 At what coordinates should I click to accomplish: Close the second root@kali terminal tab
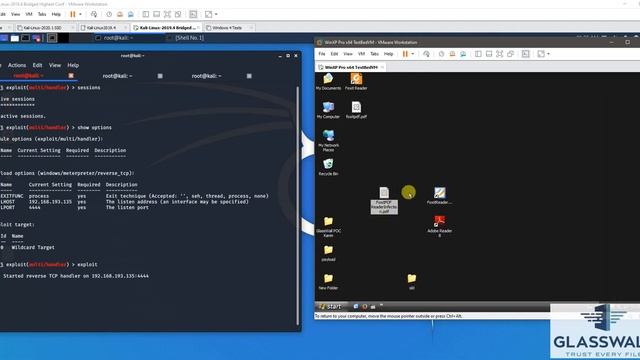click(160, 76)
